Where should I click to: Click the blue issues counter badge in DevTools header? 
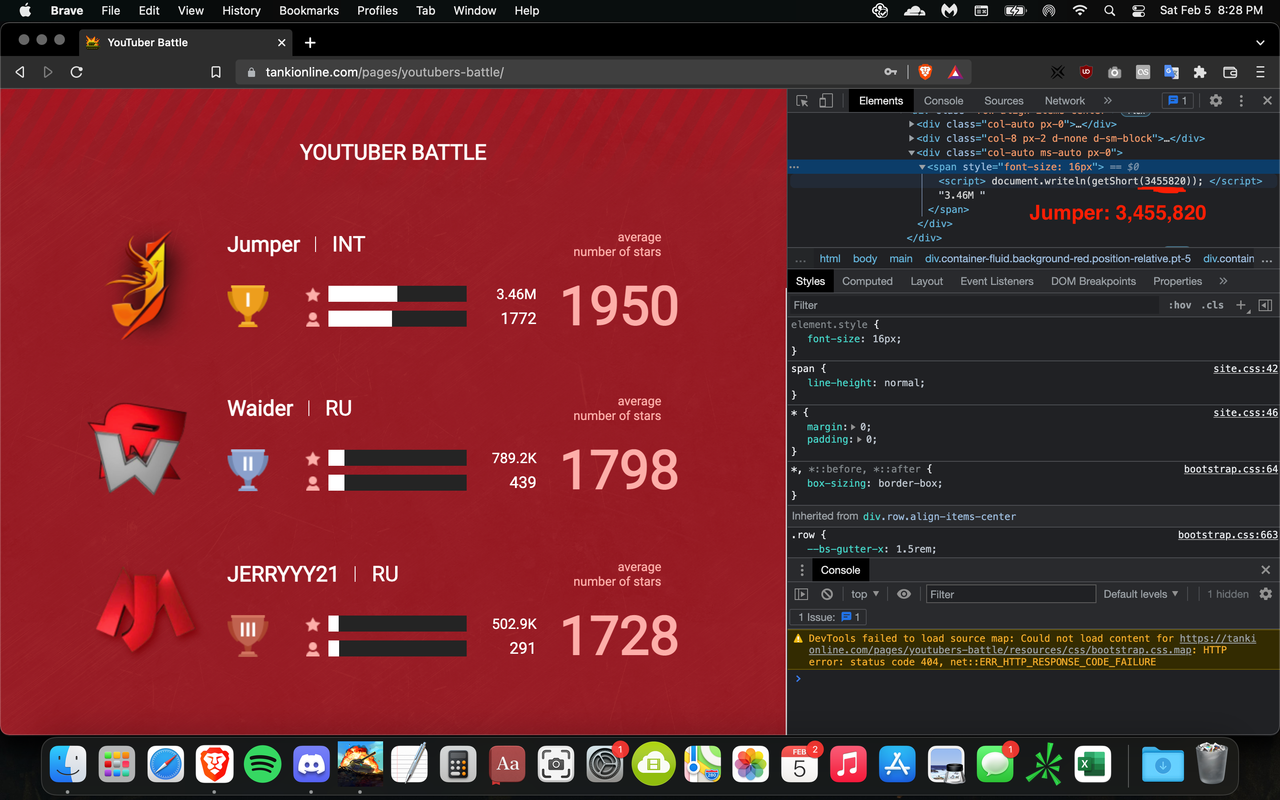coord(1176,101)
